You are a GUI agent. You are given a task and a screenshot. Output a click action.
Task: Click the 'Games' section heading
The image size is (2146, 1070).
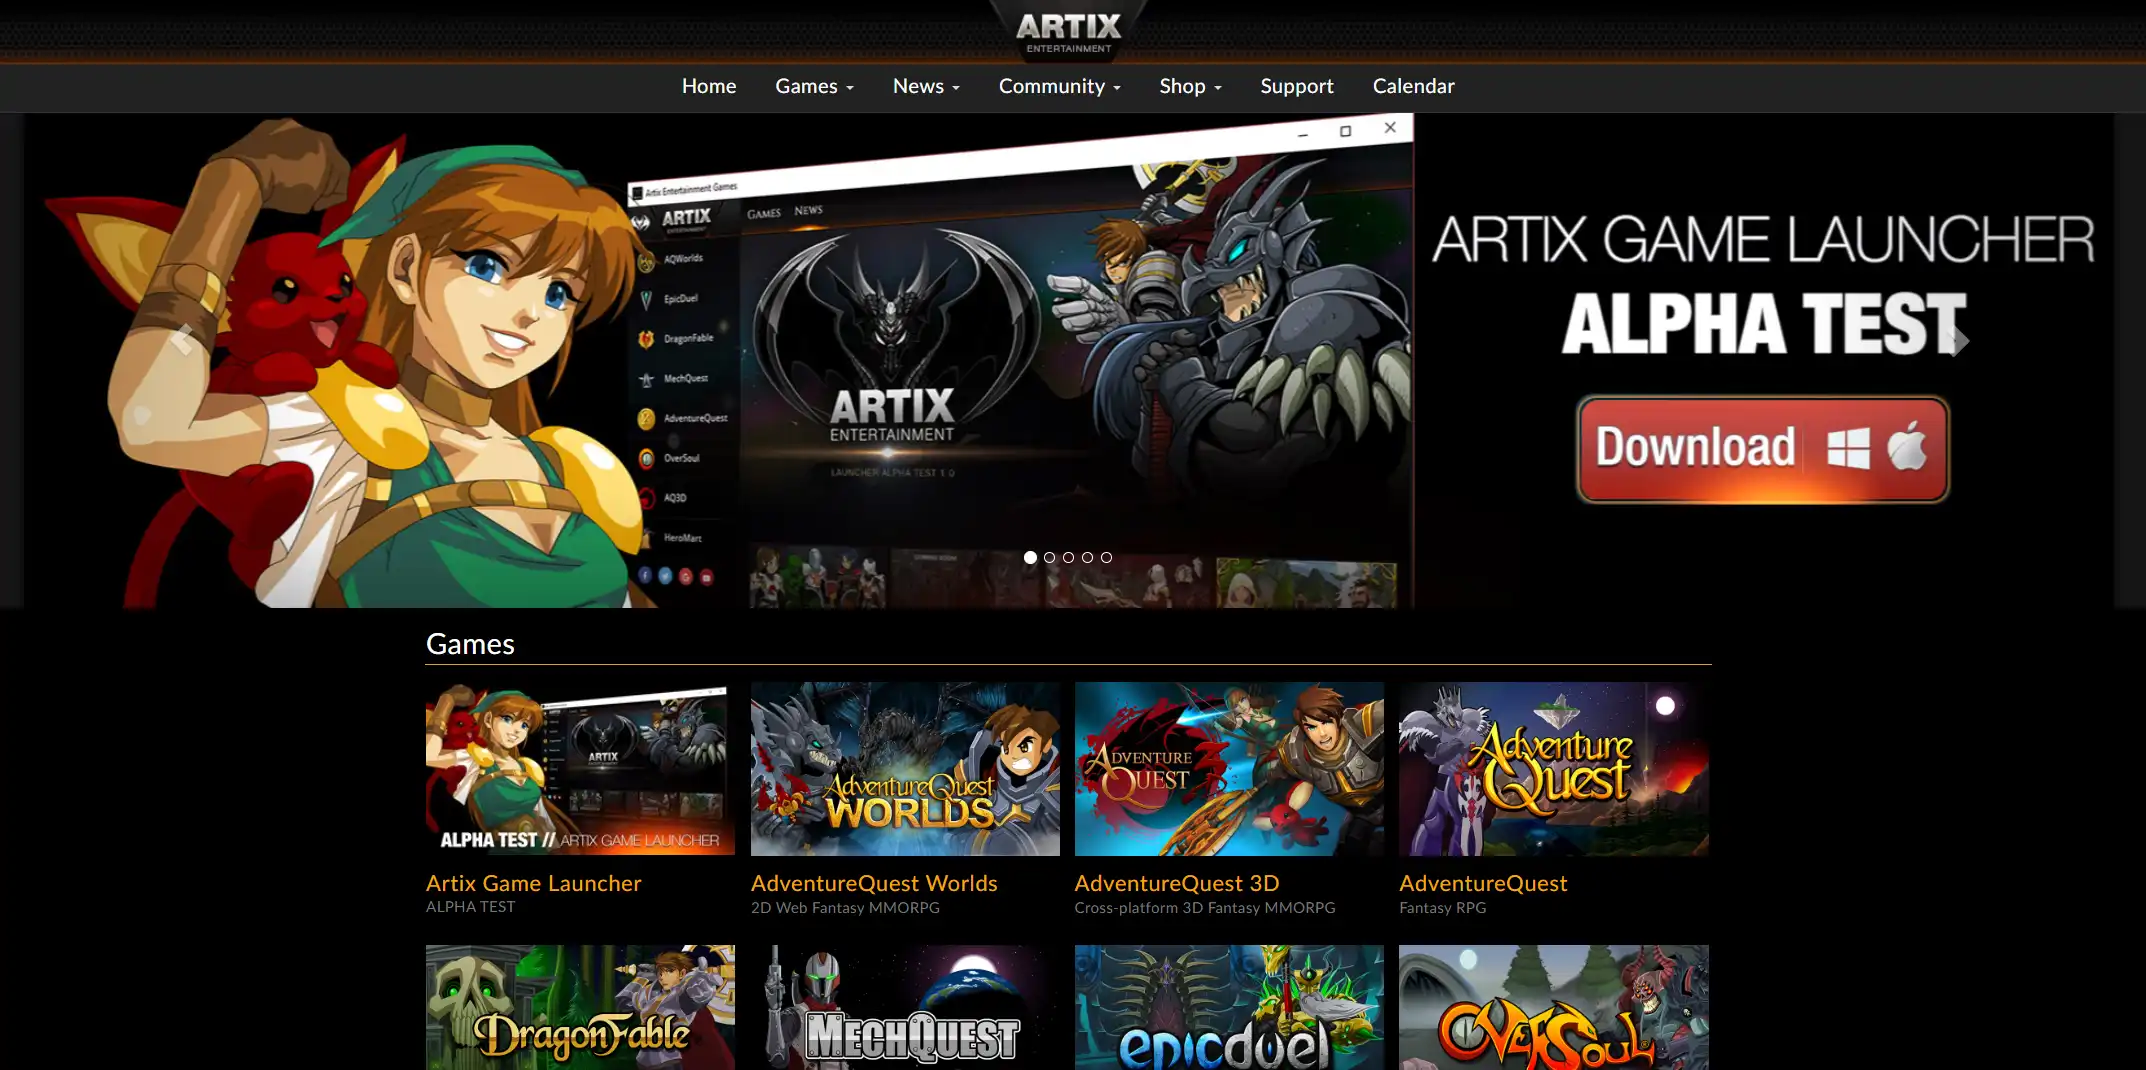(470, 644)
